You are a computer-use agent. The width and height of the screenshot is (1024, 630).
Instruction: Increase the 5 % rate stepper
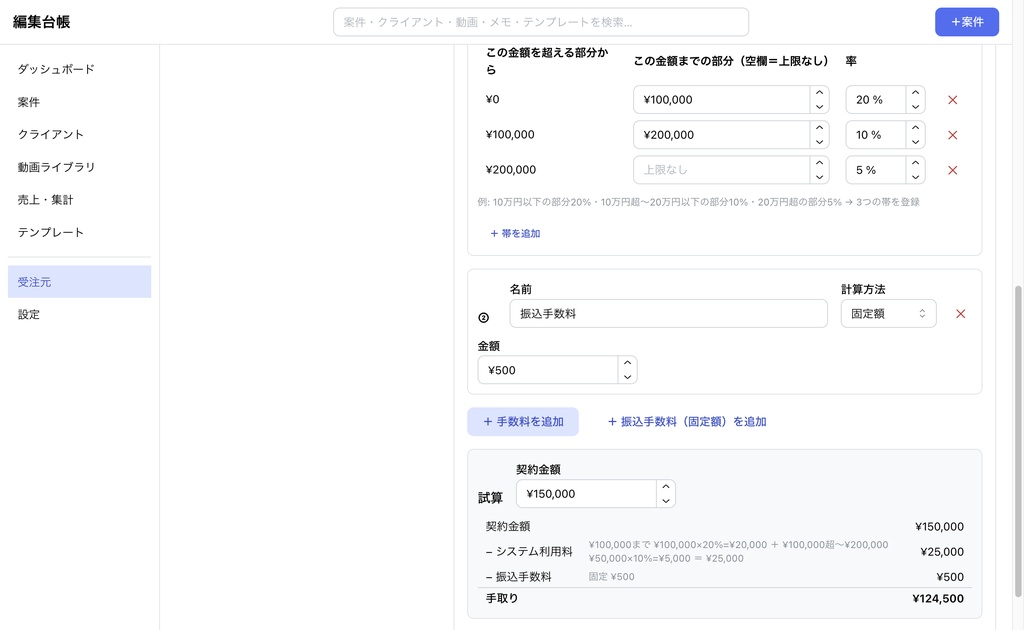[x=916, y=163]
